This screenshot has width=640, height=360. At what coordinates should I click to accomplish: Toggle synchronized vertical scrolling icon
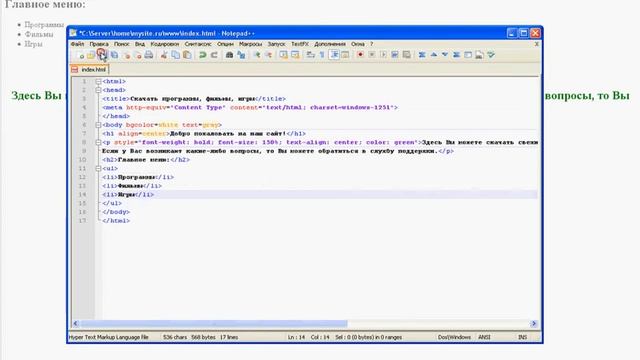click(x=284, y=55)
